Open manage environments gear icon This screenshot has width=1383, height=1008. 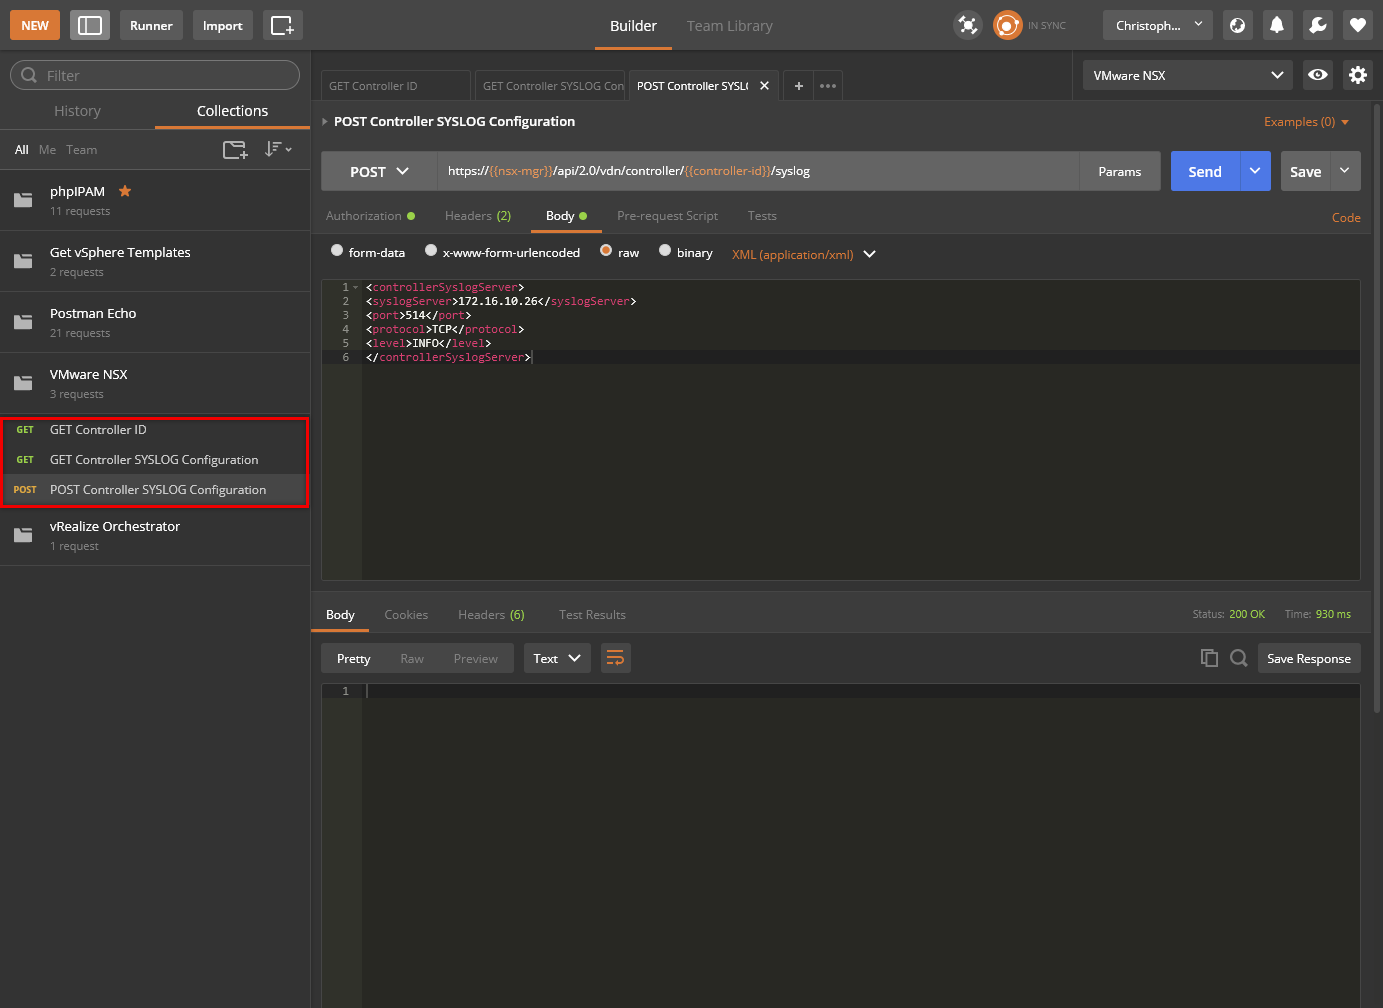1357,75
